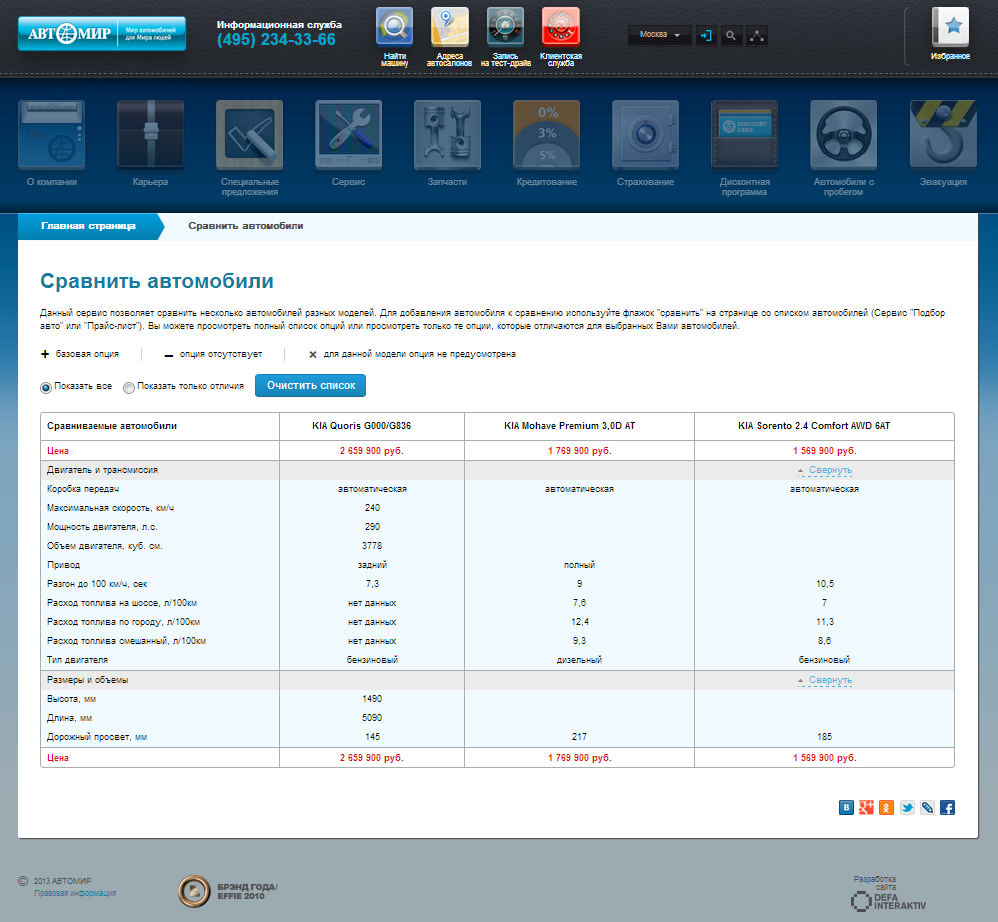
Task: Share via the Twitter bird icon
Action: point(907,807)
